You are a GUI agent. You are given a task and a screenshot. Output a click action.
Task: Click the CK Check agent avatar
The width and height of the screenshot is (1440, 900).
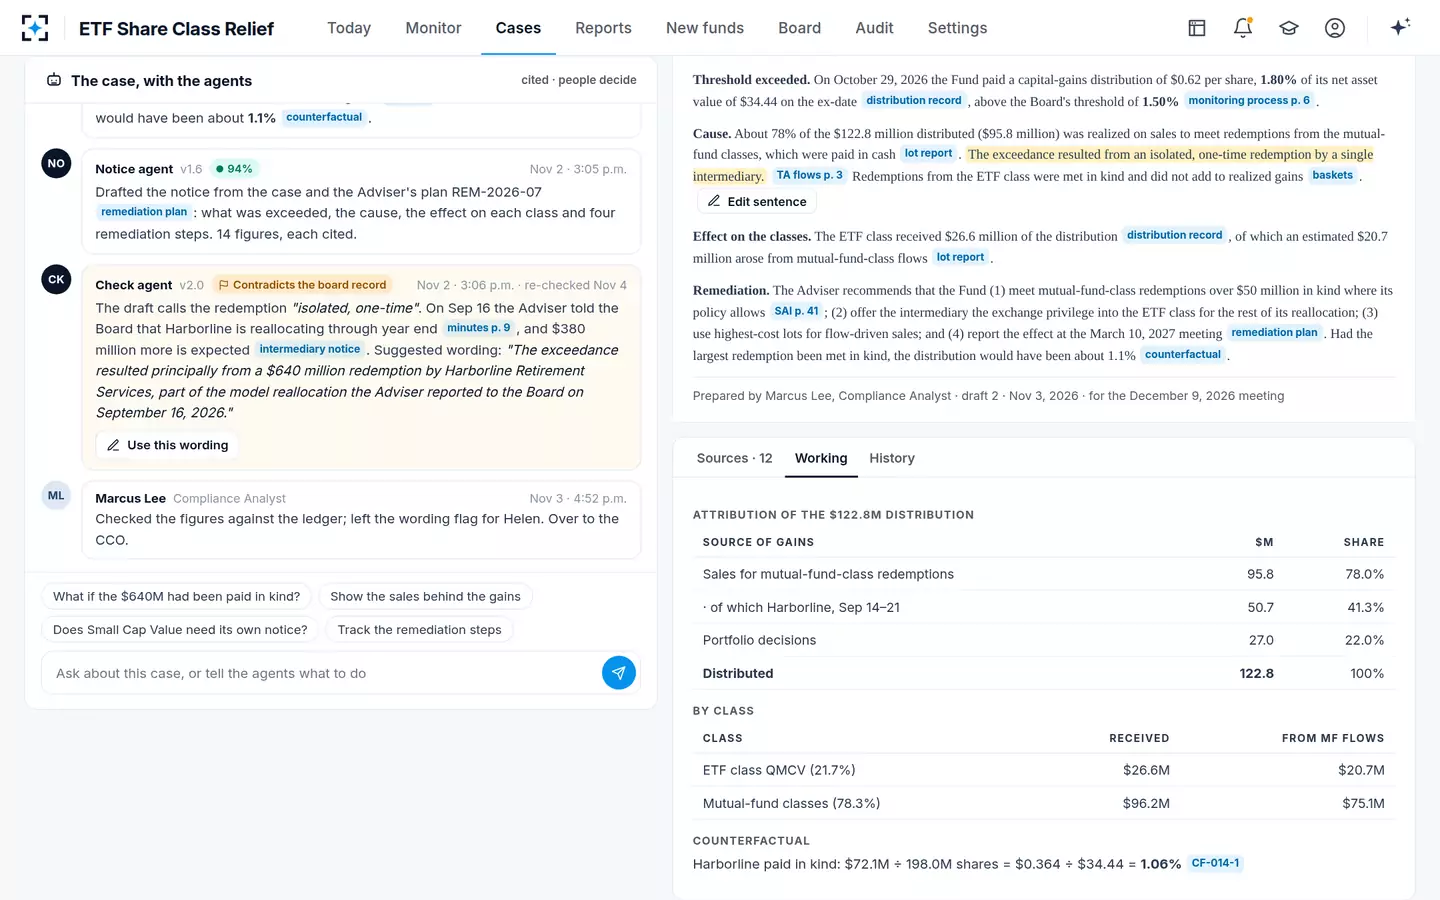(x=56, y=279)
